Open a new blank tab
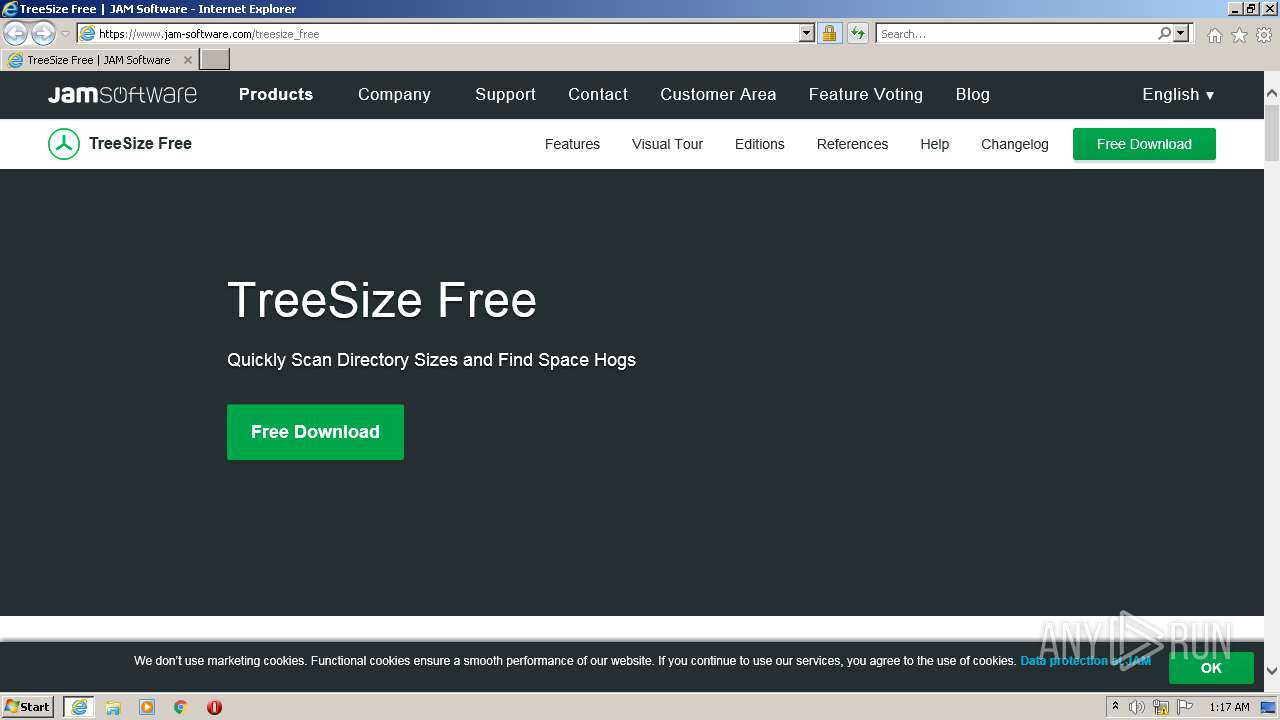Image resolution: width=1280 pixels, height=720 pixels. (215, 60)
